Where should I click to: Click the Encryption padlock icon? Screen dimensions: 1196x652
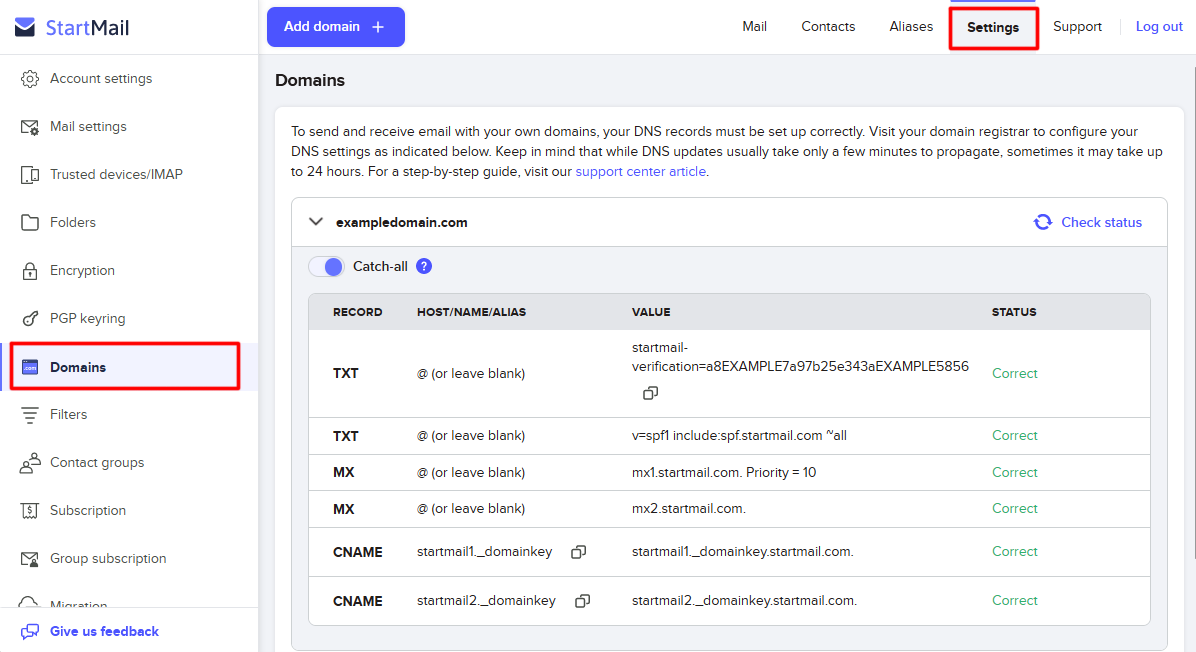[30, 271]
